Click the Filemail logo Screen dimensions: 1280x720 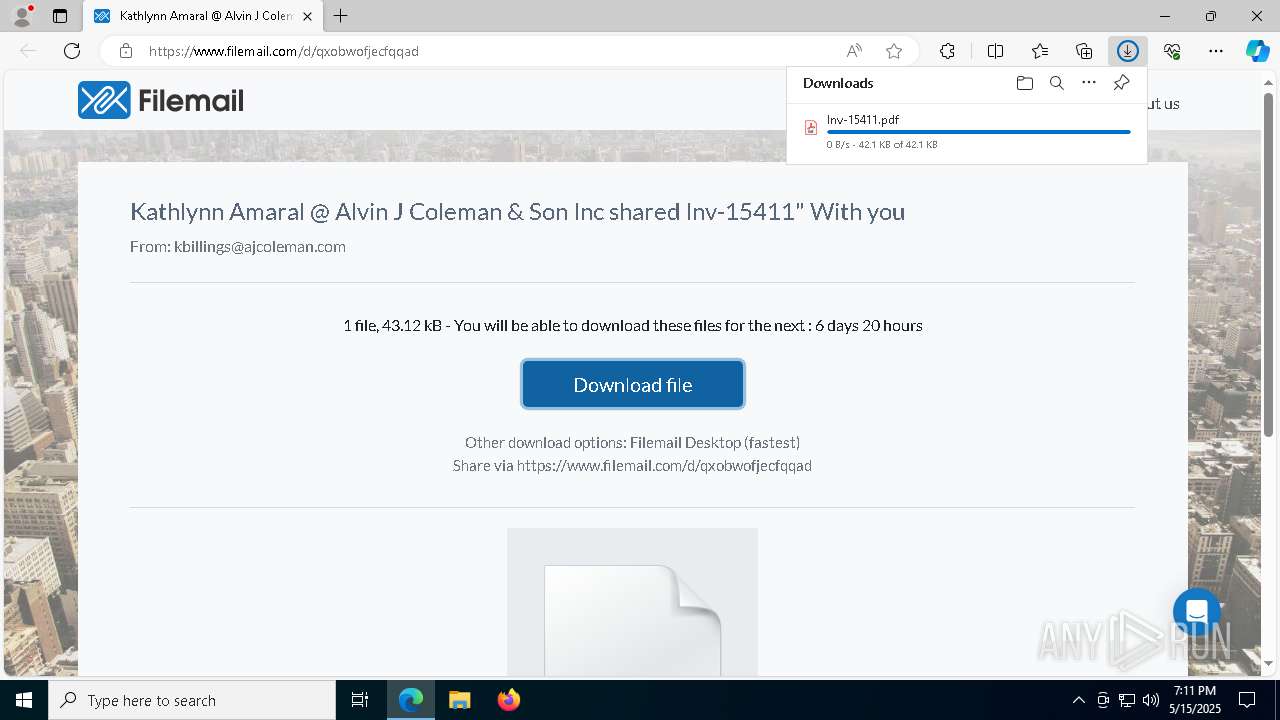161,100
